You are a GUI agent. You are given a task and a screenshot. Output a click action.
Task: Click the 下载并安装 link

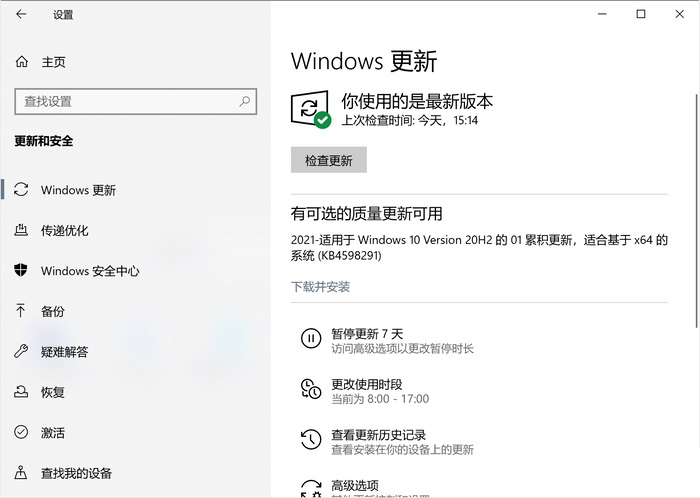[320, 287]
